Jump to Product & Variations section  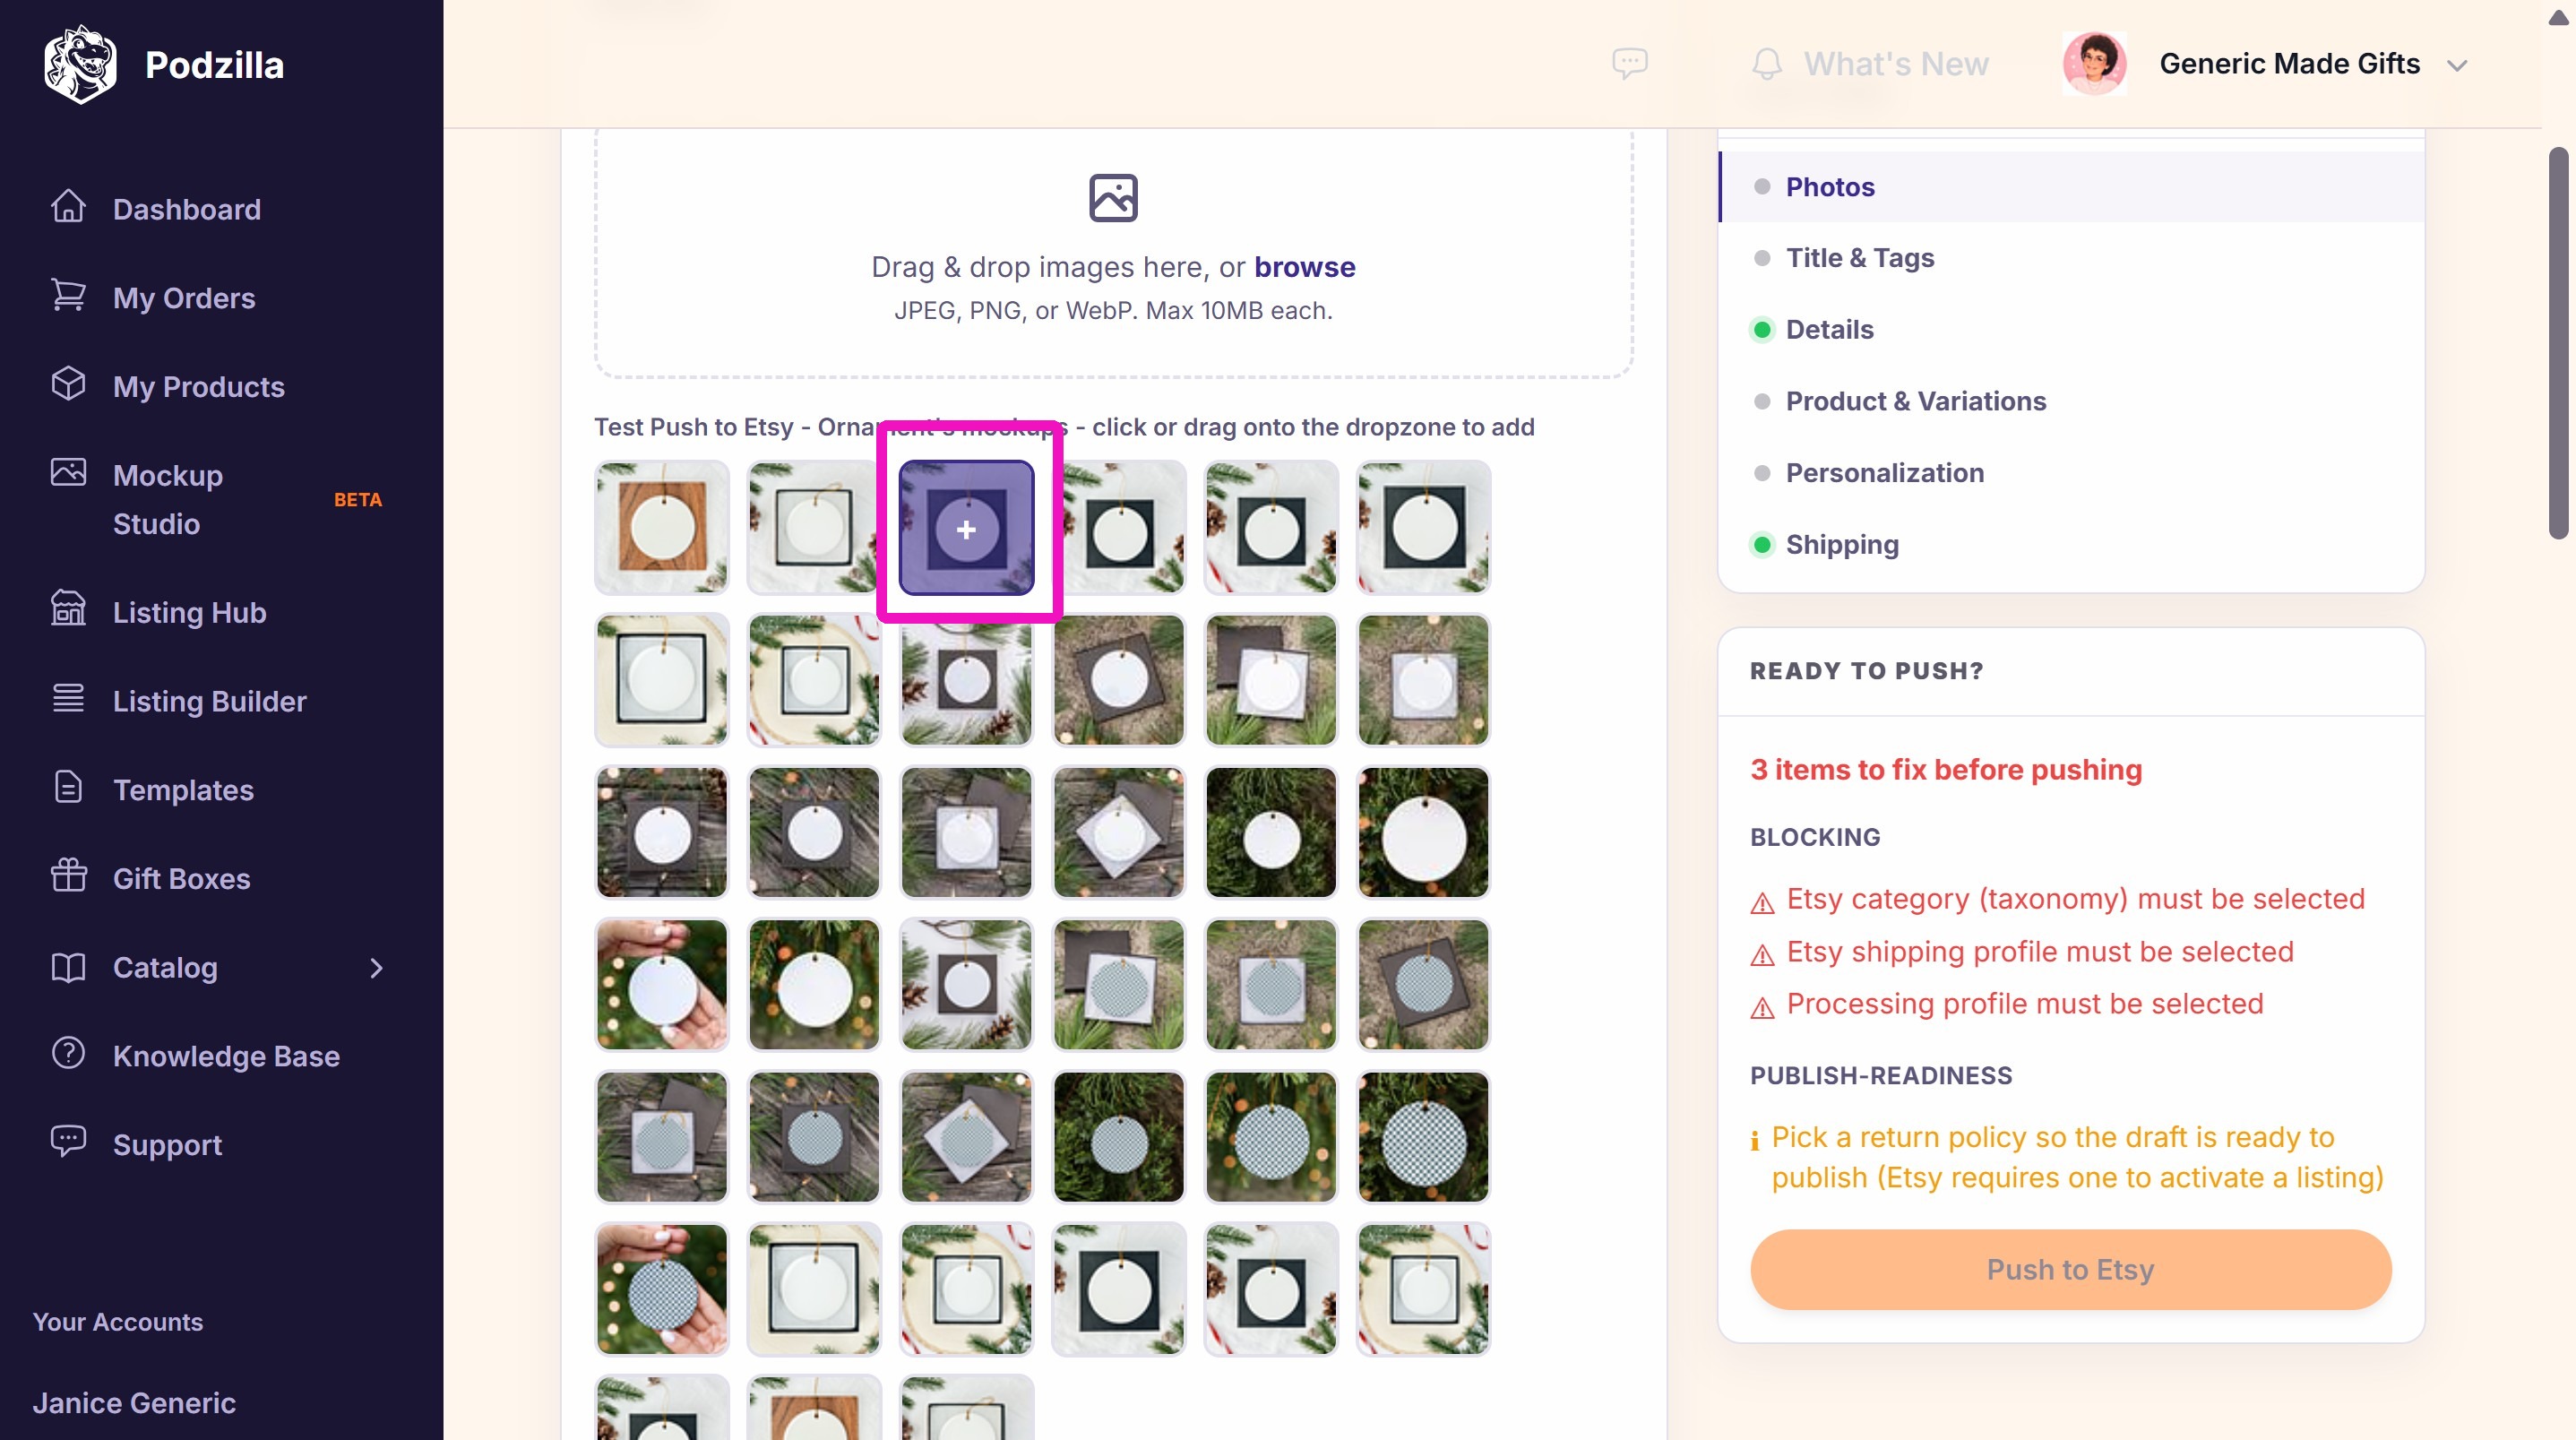[x=2071, y=401]
